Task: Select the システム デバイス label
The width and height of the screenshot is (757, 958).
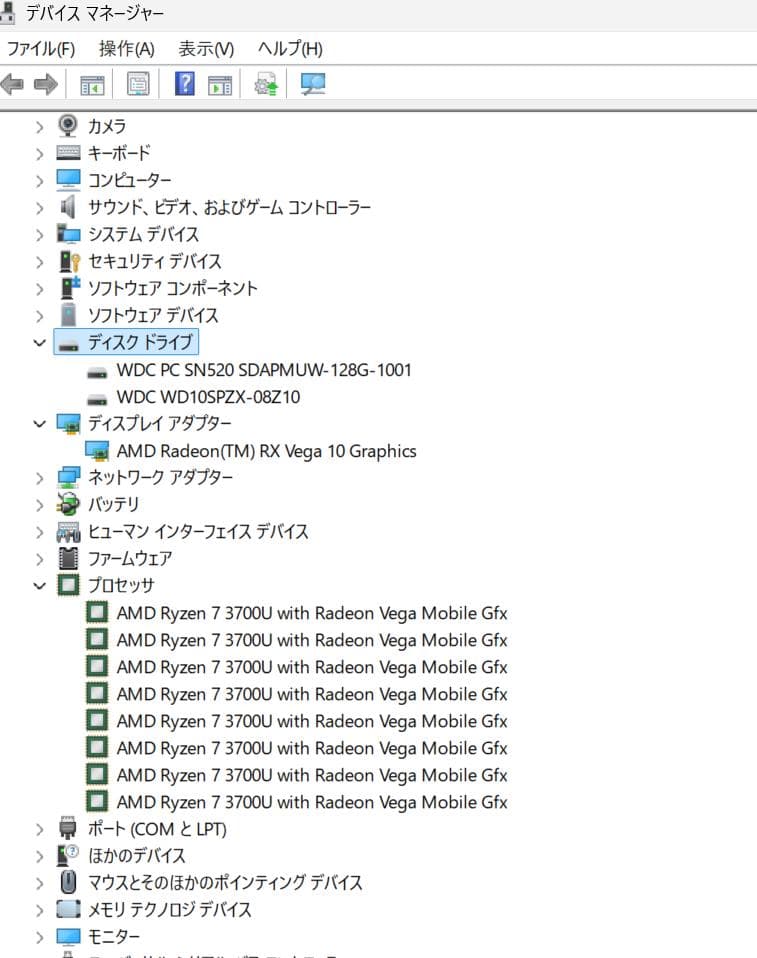Action: tap(144, 234)
